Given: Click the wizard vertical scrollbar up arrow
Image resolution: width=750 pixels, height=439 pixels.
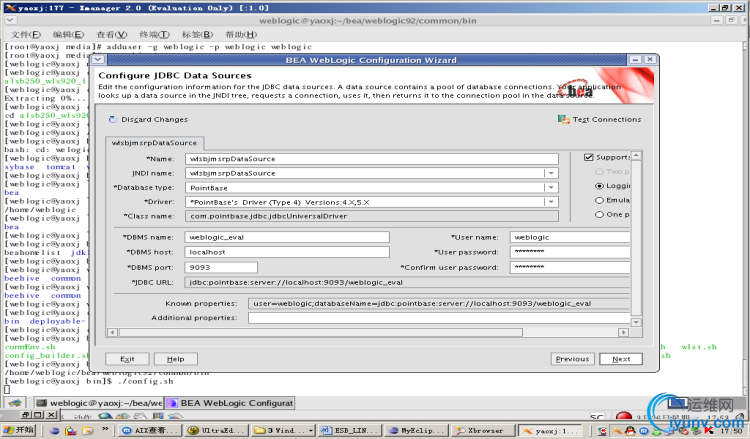Looking at the screenshot, I should (x=636, y=156).
